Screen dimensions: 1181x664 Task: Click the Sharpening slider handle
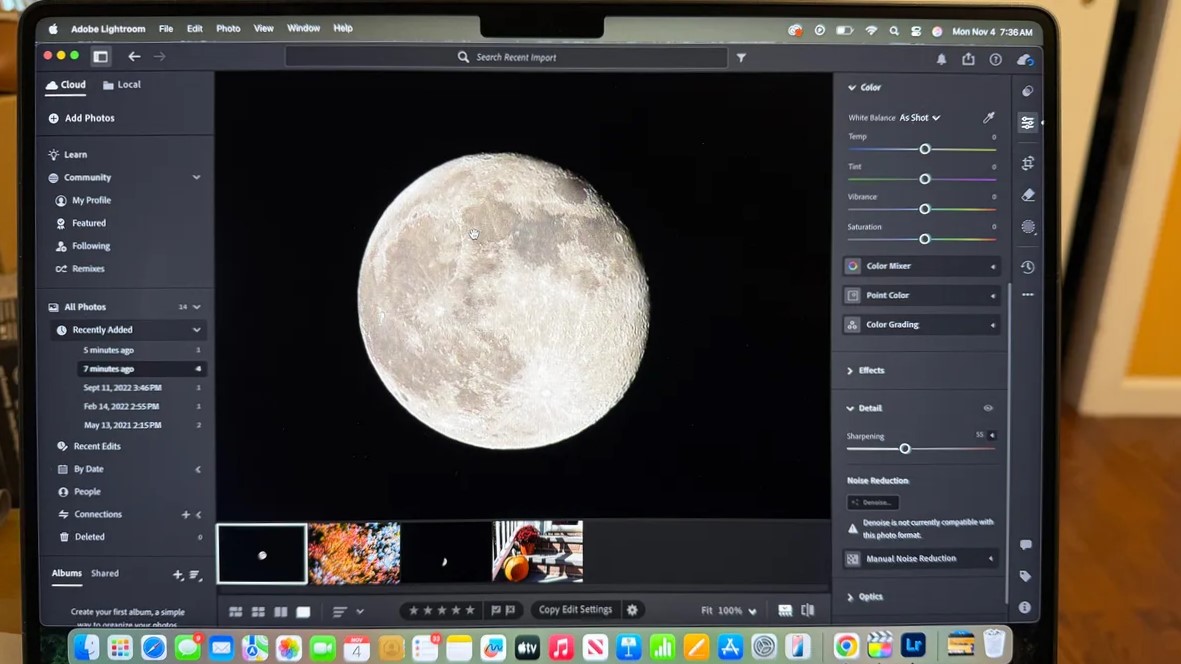click(905, 449)
